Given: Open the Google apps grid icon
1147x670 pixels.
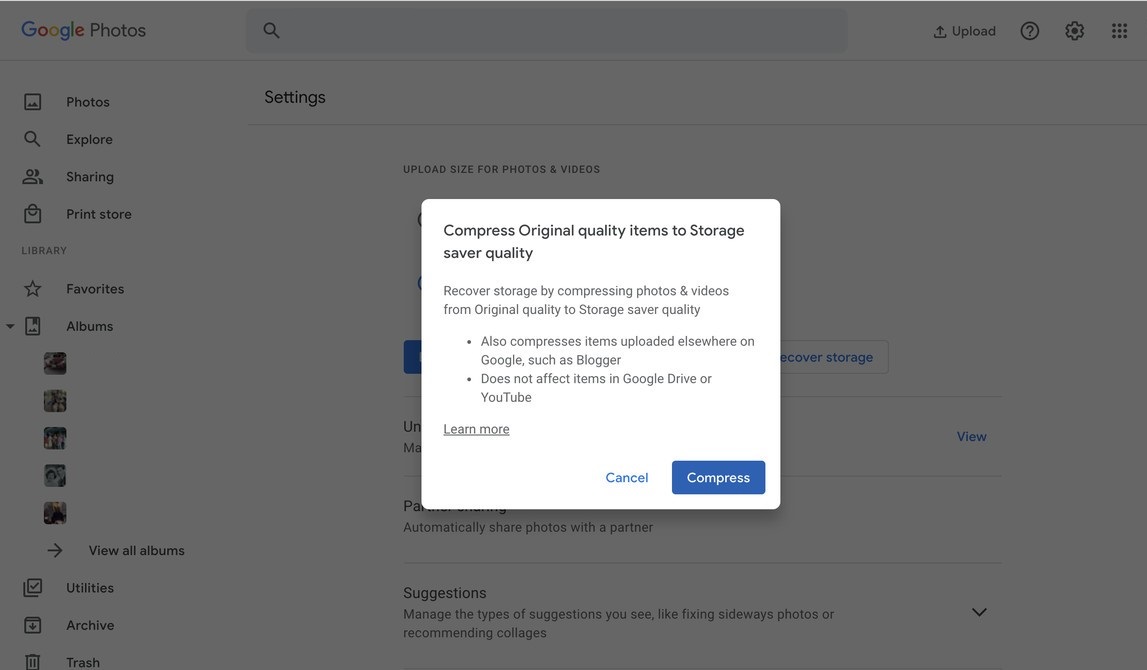Looking at the screenshot, I should (1119, 31).
